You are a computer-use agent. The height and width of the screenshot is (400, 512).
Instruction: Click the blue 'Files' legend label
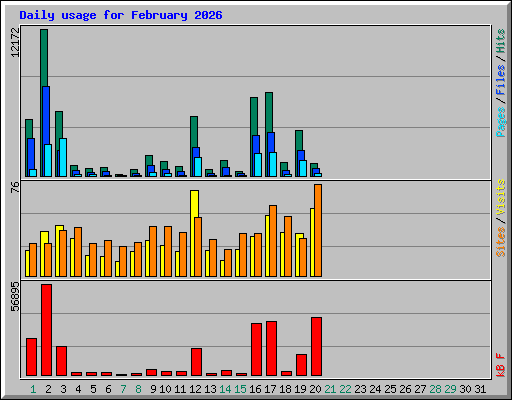501,80
